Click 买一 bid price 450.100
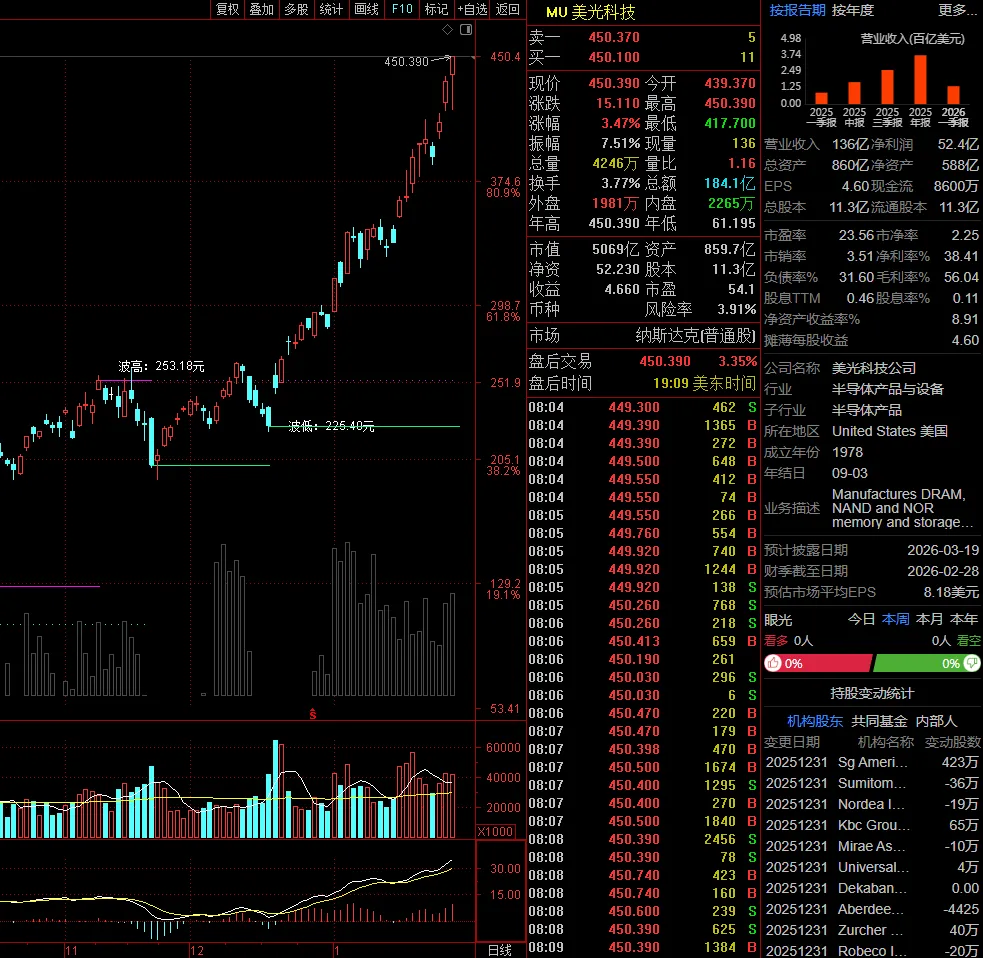This screenshot has width=983, height=958. click(x=614, y=57)
